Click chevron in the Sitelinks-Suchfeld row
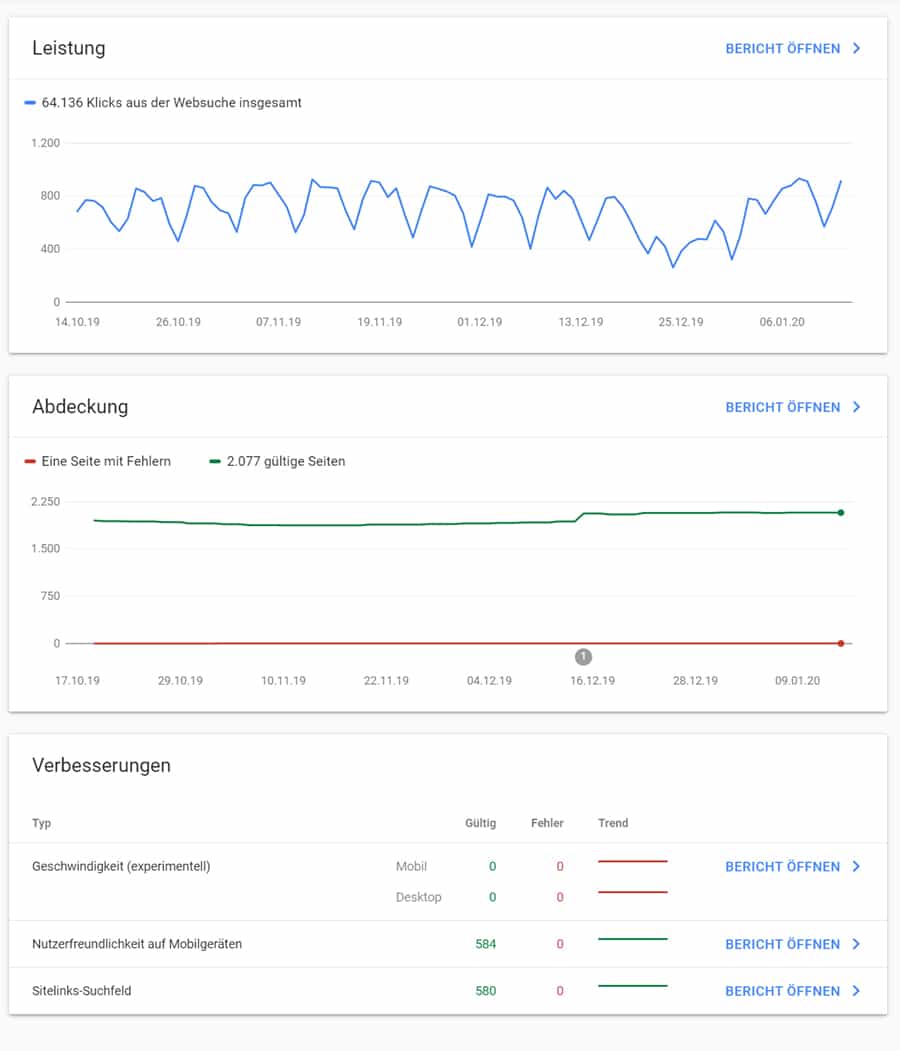 click(857, 991)
